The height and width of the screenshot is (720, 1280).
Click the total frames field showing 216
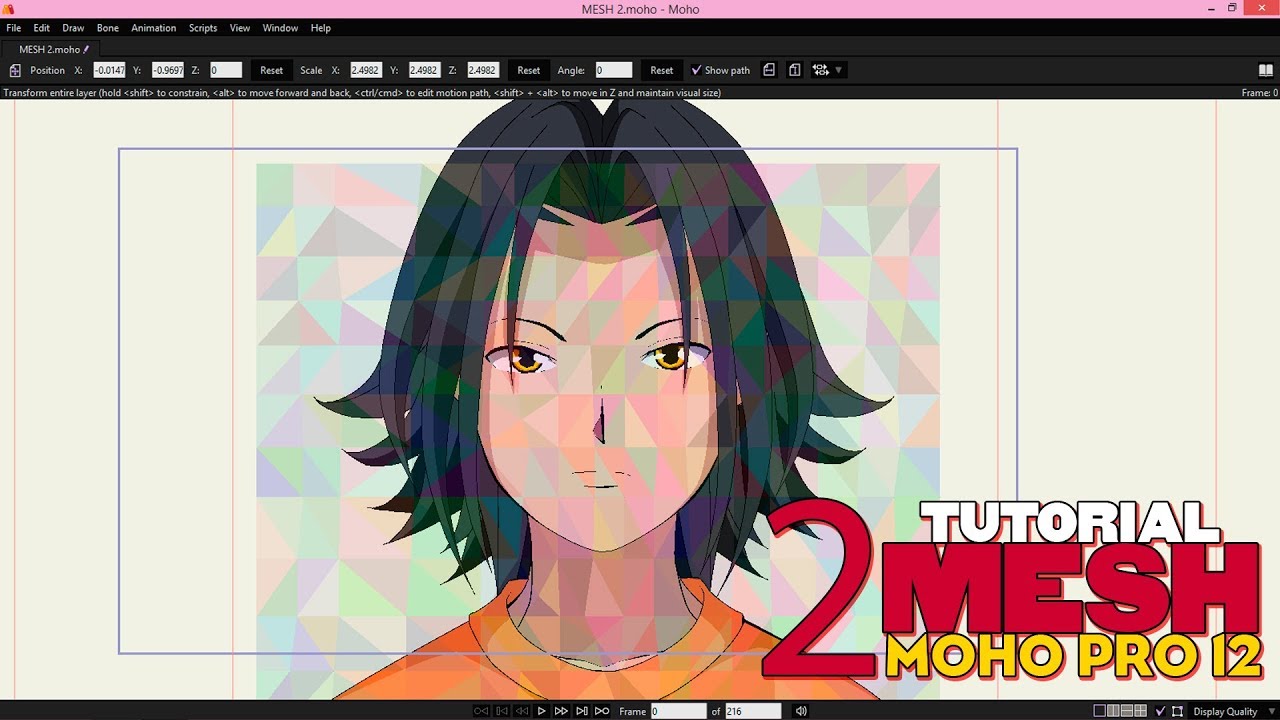pyautogui.click(x=753, y=711)
